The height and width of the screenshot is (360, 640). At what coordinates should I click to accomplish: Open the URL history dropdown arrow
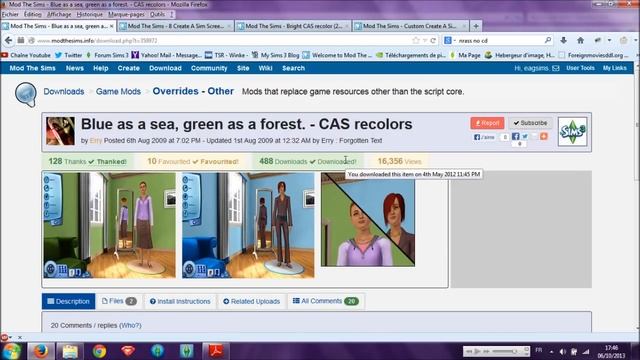pyautogui.click(x=425, y=40)
